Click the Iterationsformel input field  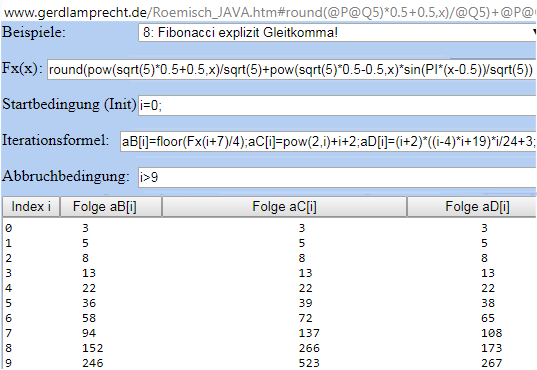(x=328, y=141)
